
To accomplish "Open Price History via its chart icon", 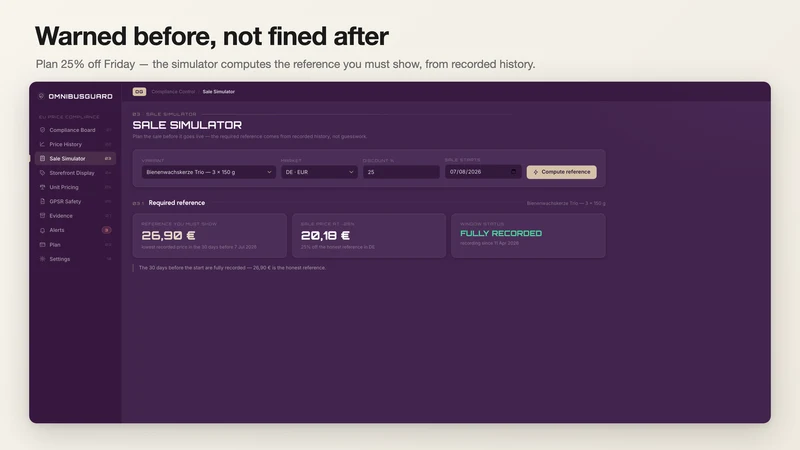I will click(42, 144).
